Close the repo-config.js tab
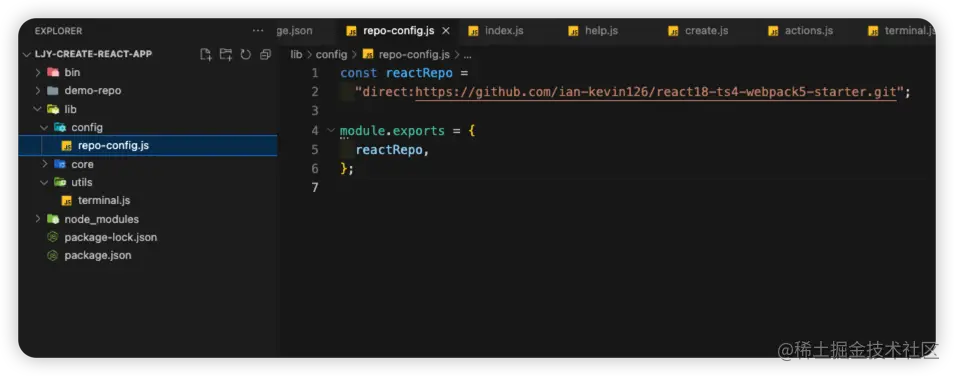The image size is (954, 376). point(446,30)
